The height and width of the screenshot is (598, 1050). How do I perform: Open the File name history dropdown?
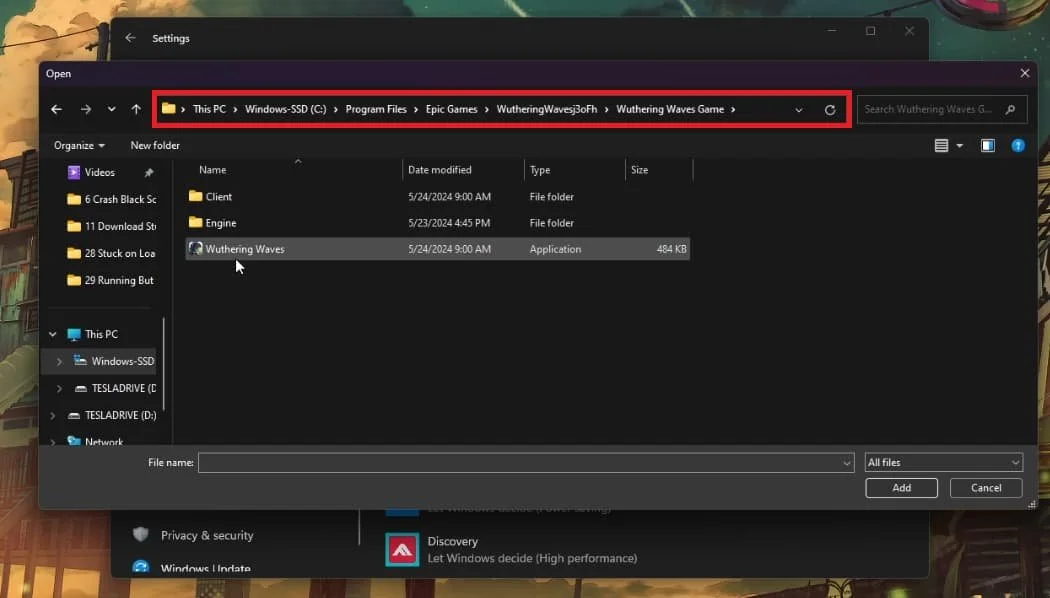point(846,463)
